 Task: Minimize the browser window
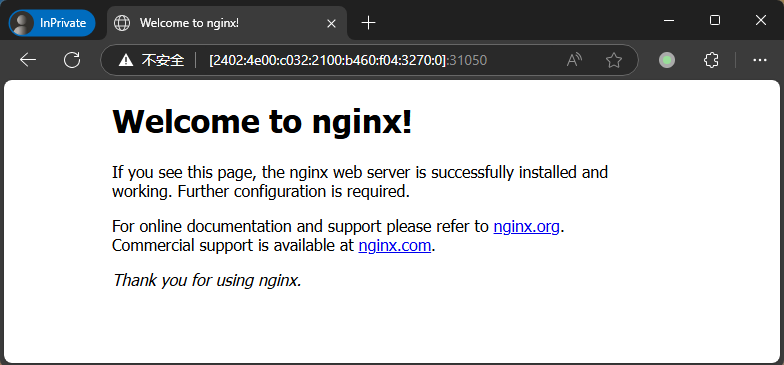(668, 20)
